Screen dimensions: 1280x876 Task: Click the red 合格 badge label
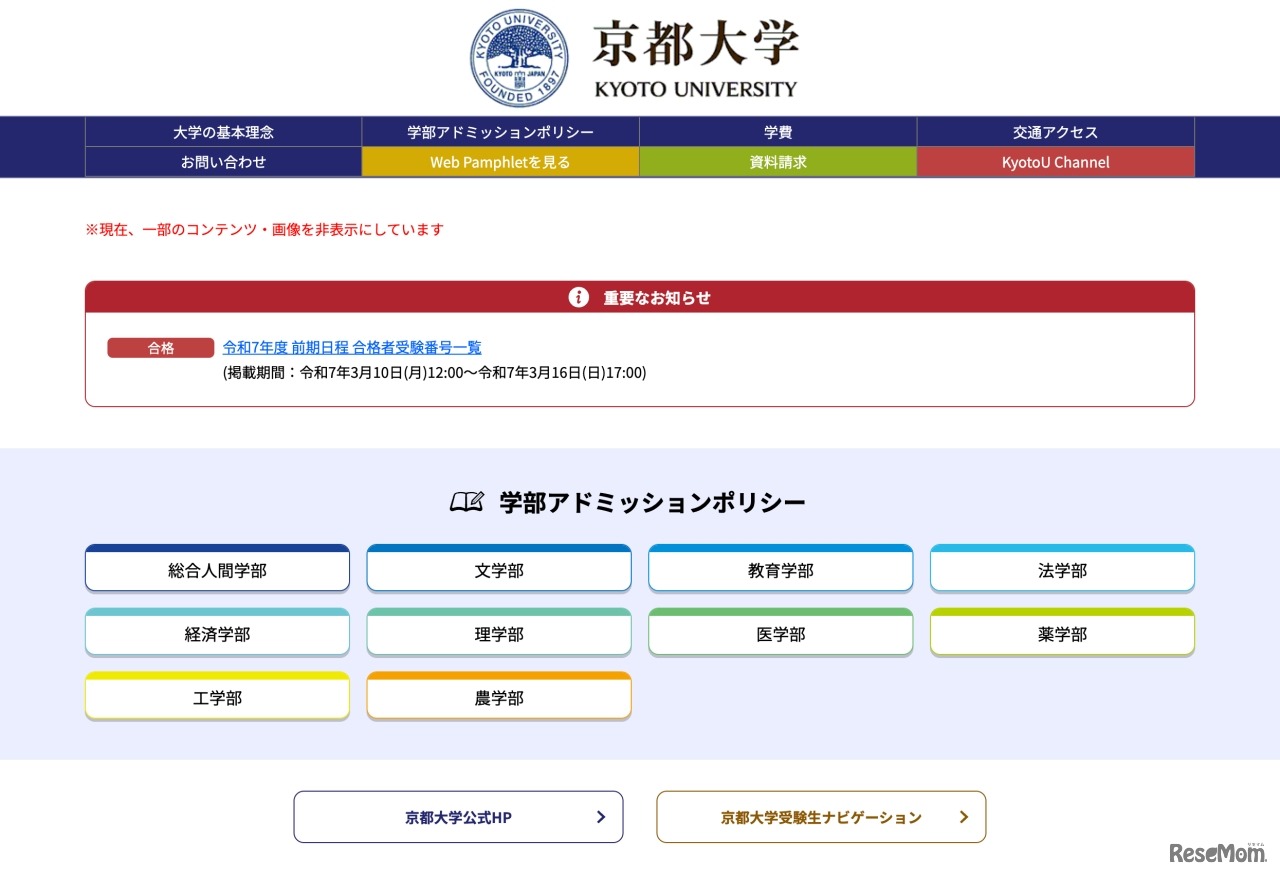160,347
